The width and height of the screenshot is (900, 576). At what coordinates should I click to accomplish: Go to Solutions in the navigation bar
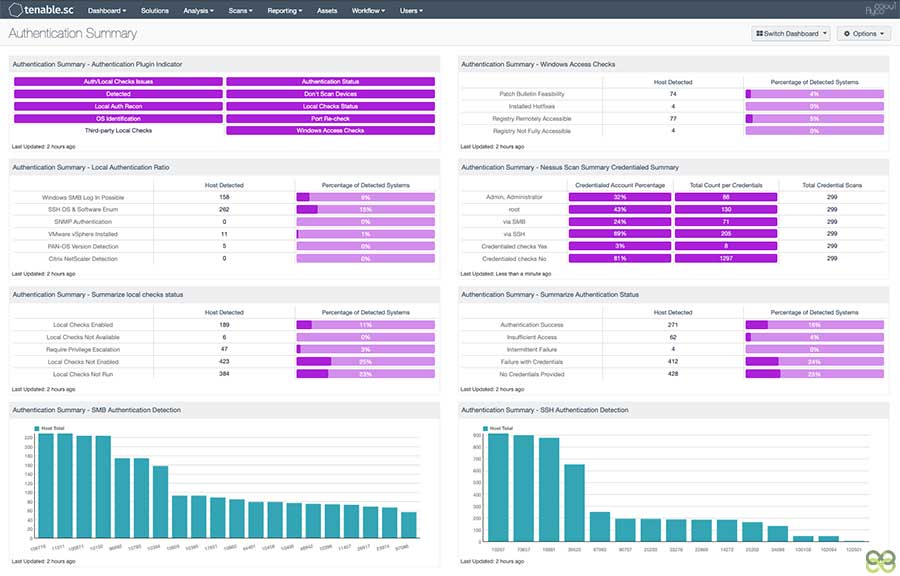click(x=155, y=11)
